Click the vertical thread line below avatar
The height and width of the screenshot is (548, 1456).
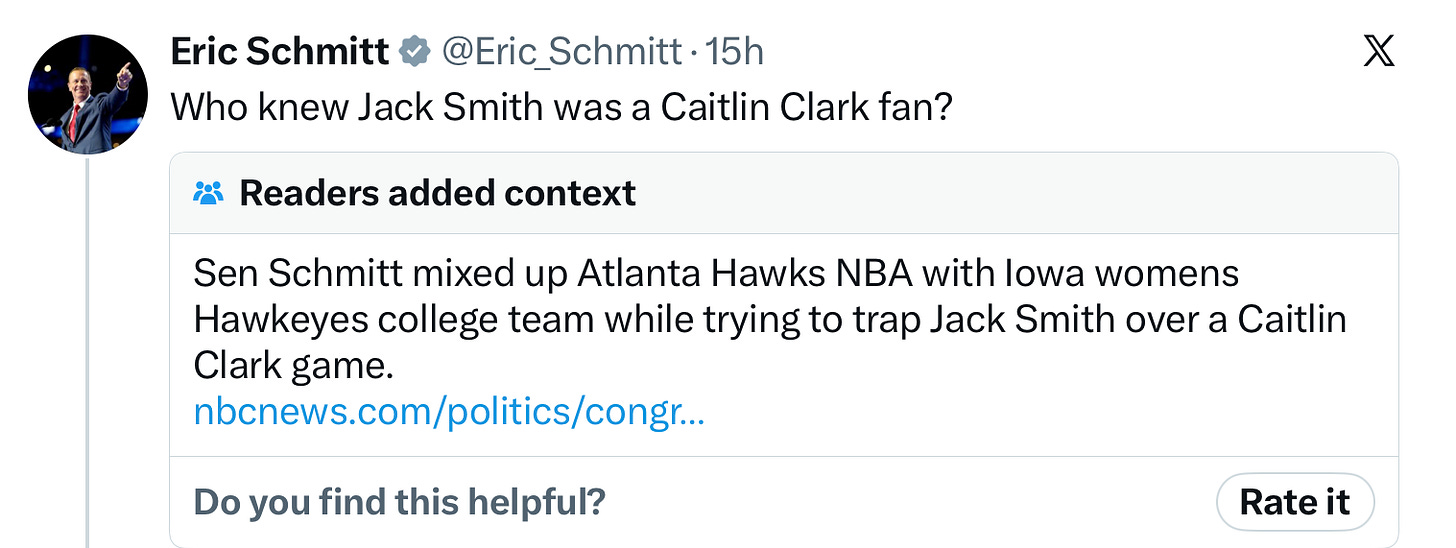tap(88, 352)
